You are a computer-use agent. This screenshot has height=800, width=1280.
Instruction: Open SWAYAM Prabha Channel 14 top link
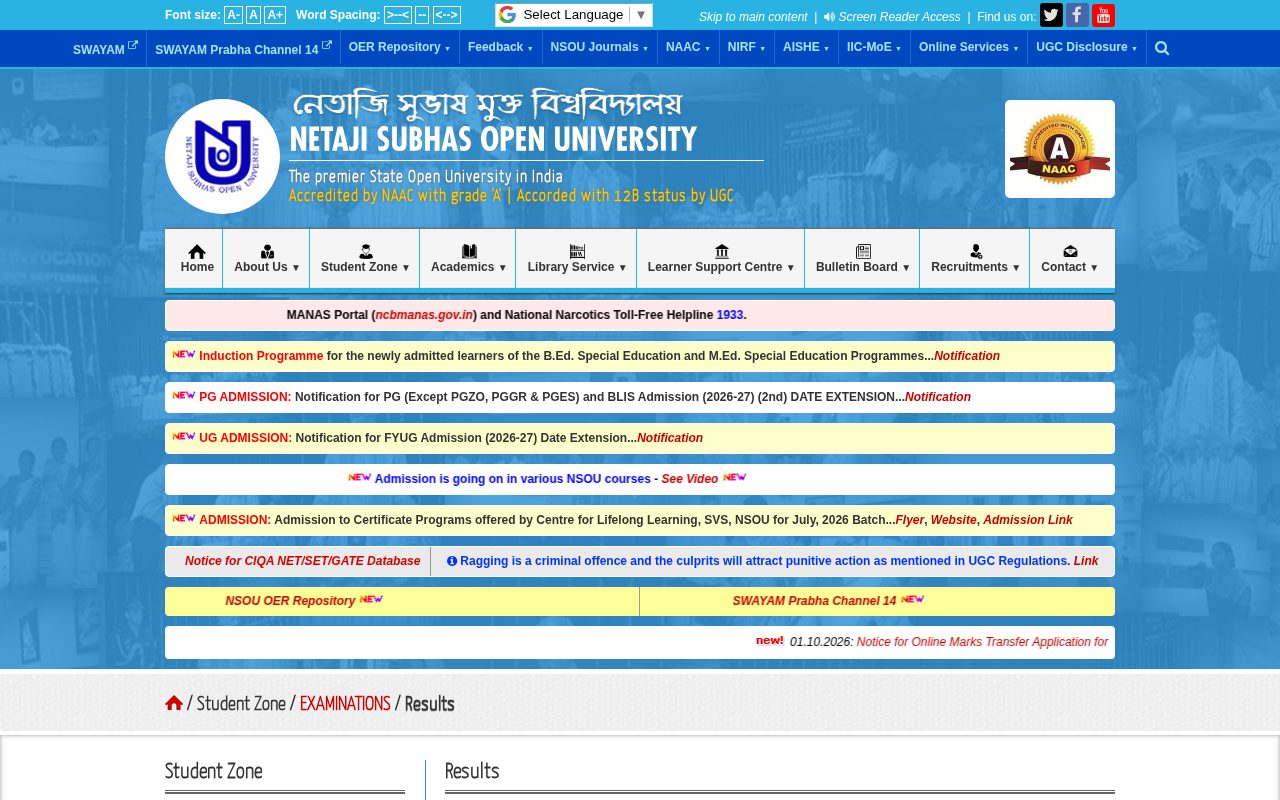point(243,49)
